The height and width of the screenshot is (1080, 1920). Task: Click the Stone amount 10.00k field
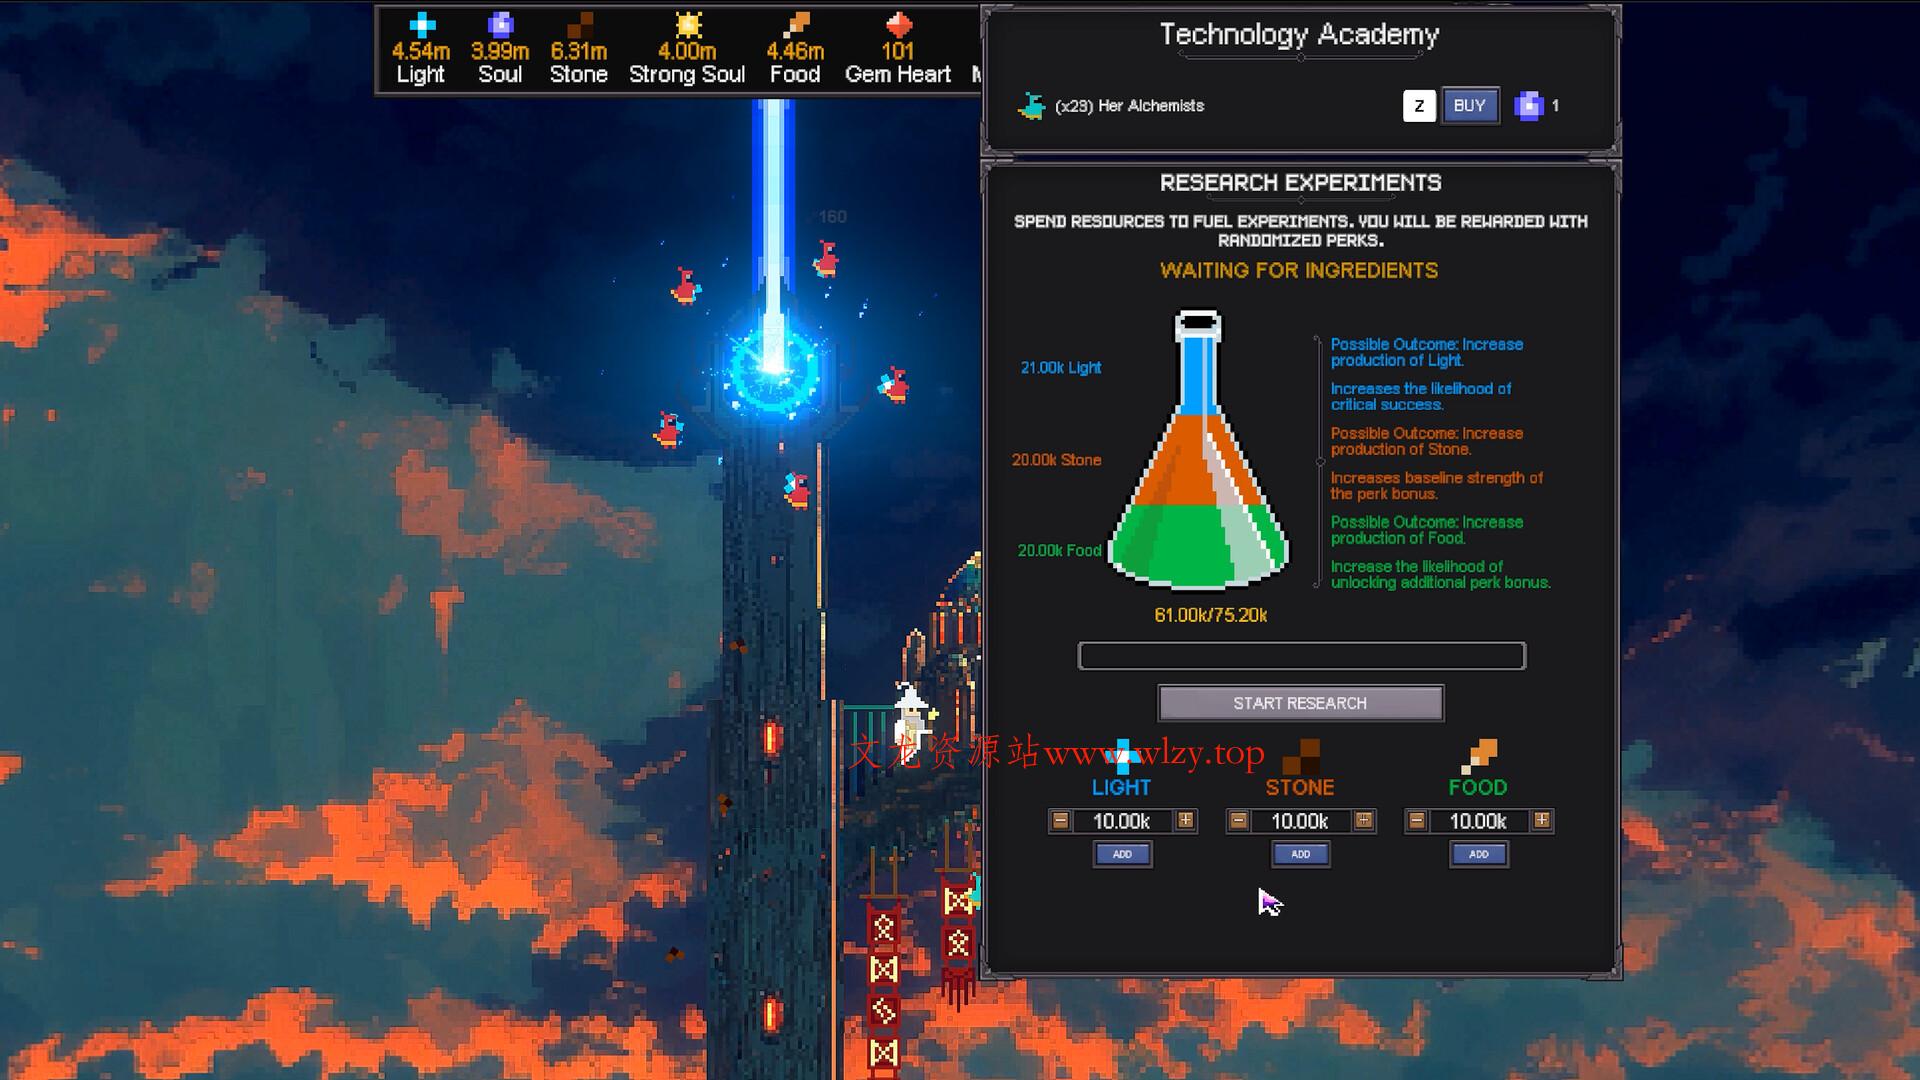(x=1300, y=821)
